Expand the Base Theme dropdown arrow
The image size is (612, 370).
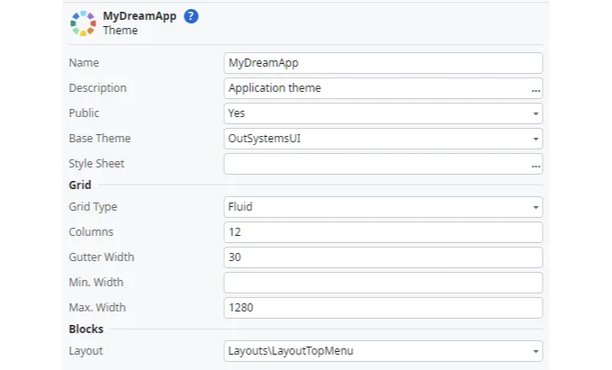point(536,139)
